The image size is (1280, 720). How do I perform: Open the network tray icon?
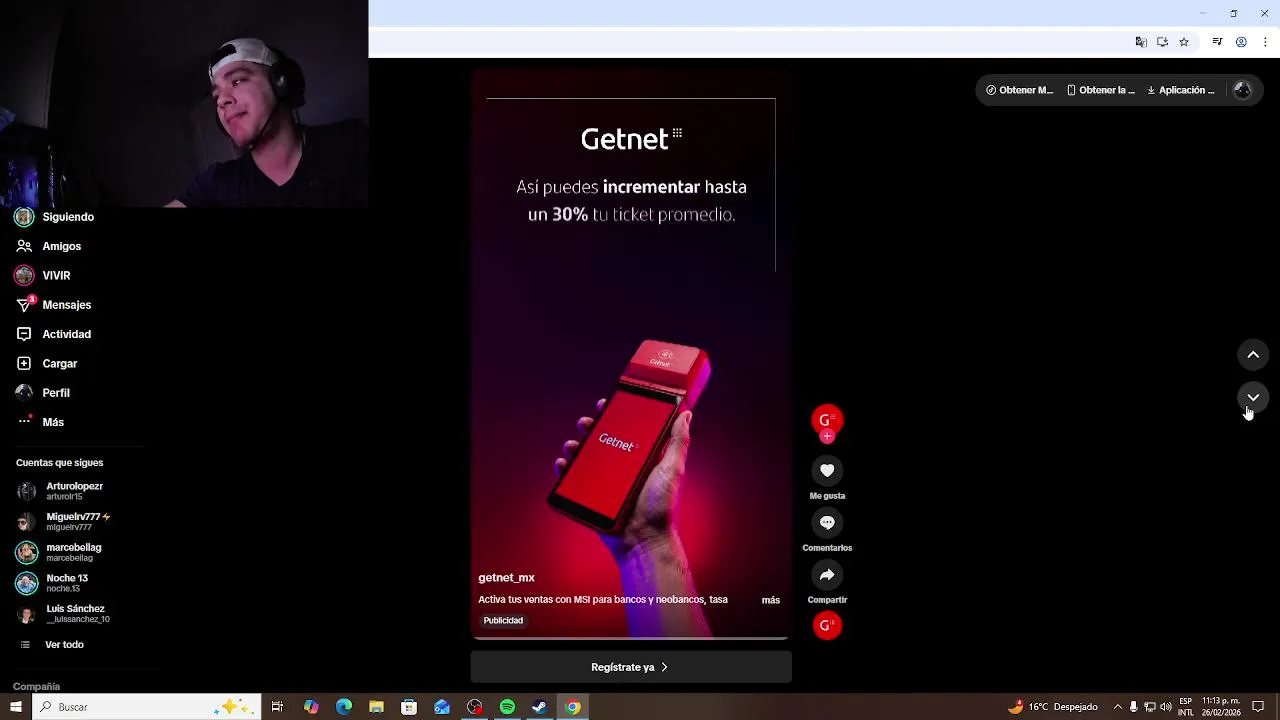[1150, 707]
